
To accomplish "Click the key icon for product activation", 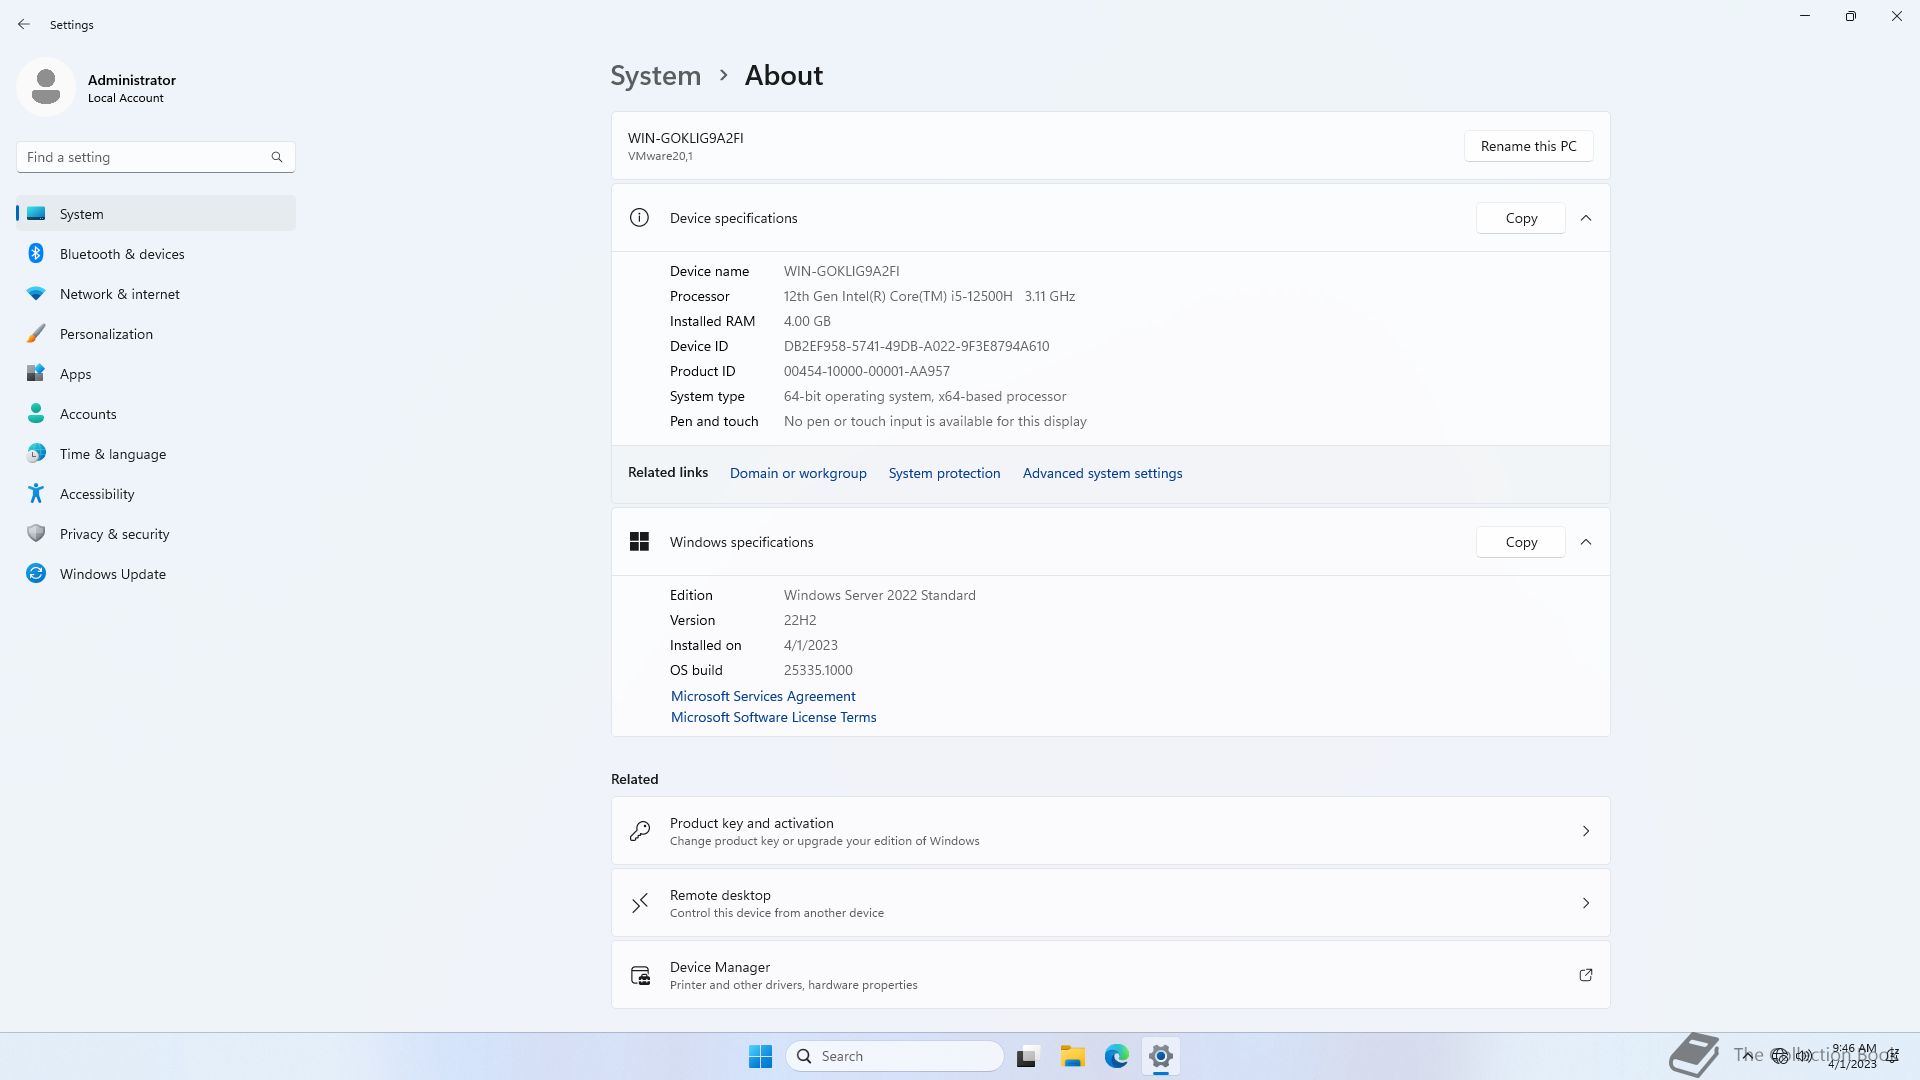I will click(x=640, y=831).
